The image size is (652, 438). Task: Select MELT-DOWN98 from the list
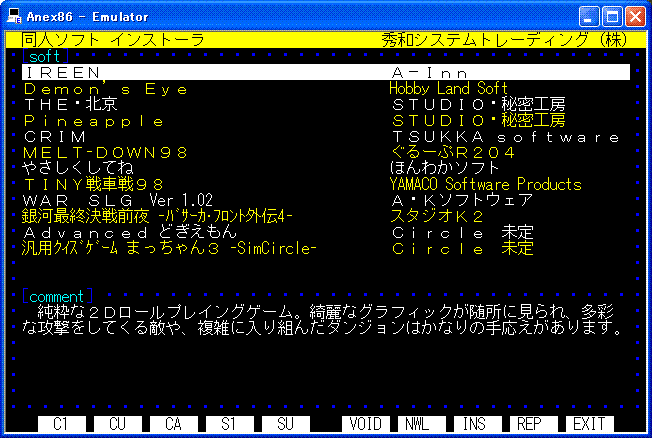pos(106,153)
